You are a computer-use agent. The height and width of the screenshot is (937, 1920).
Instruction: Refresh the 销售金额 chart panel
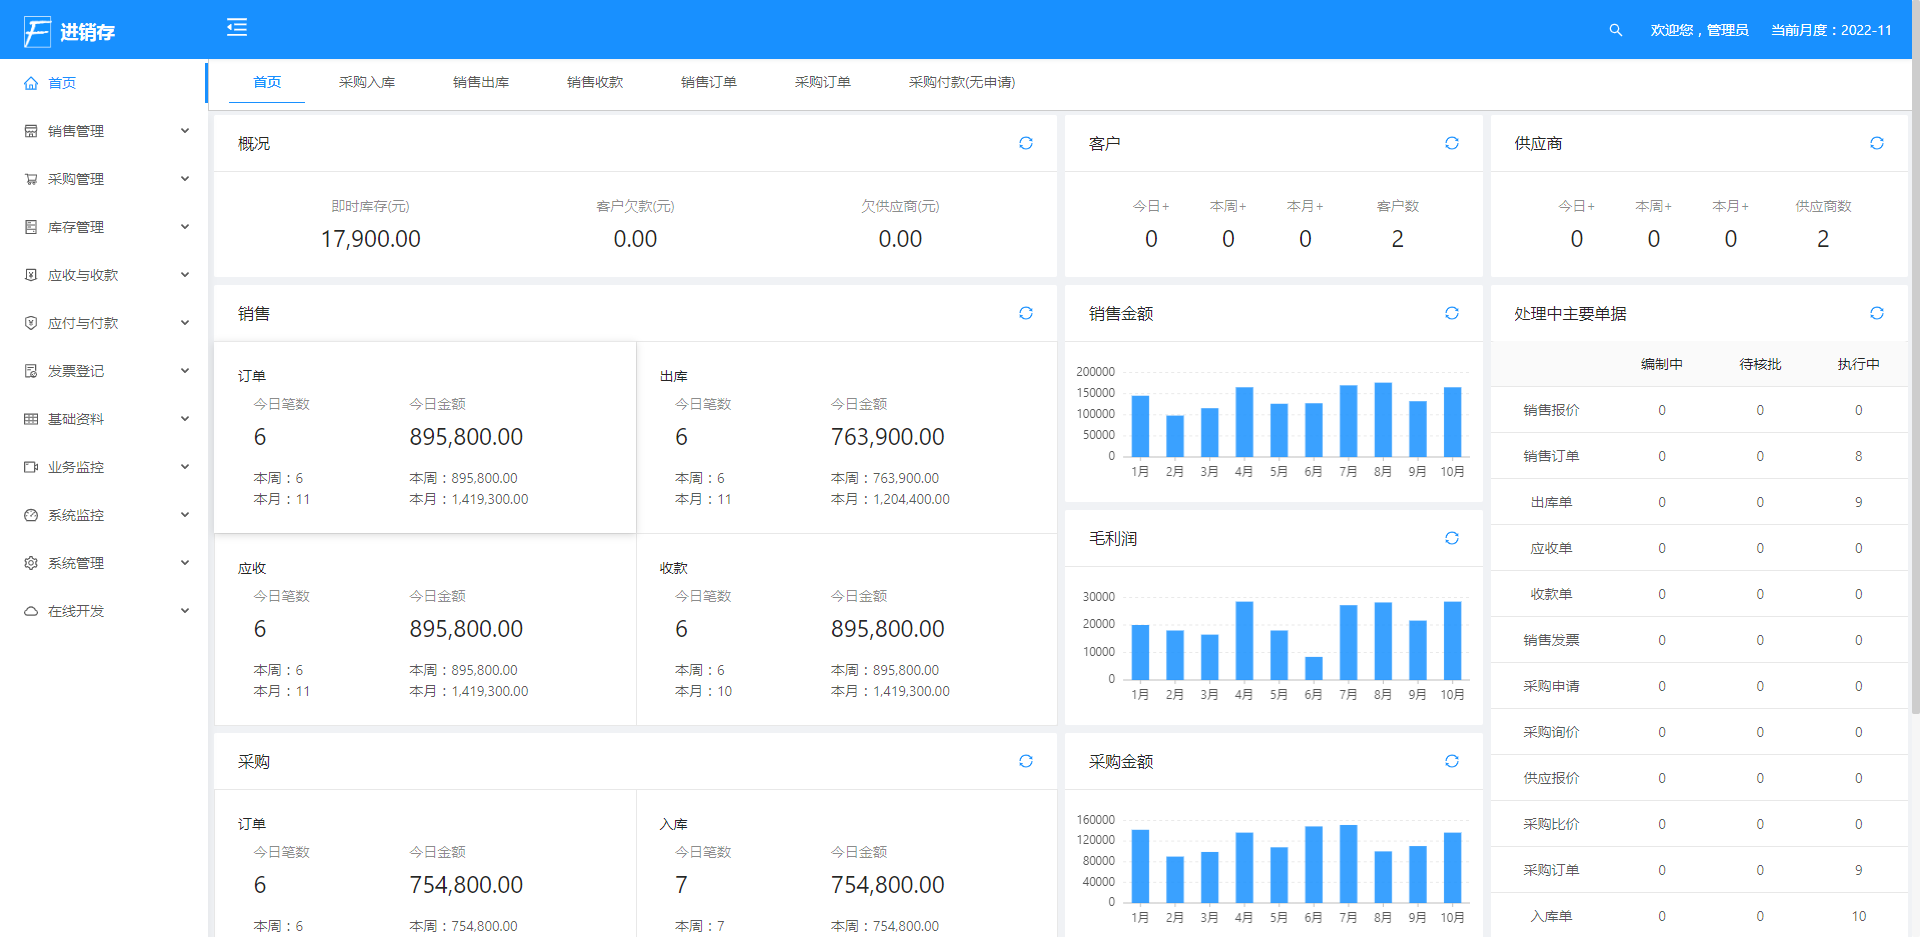coord(1451,313)
